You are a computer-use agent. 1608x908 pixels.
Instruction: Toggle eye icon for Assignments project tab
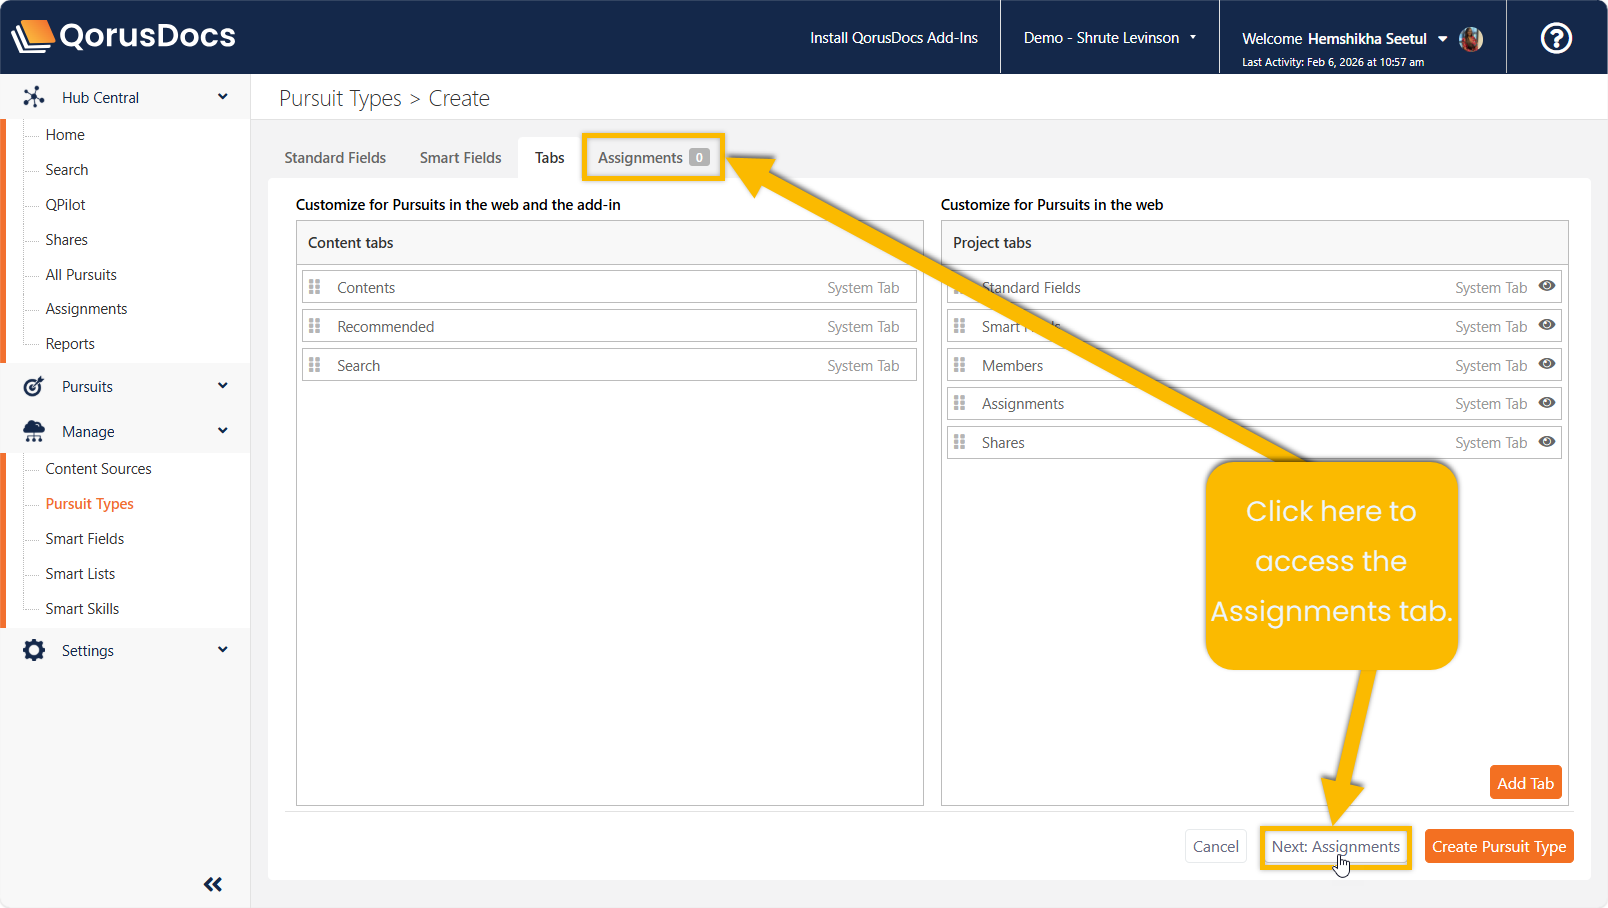coord(1546,403)
